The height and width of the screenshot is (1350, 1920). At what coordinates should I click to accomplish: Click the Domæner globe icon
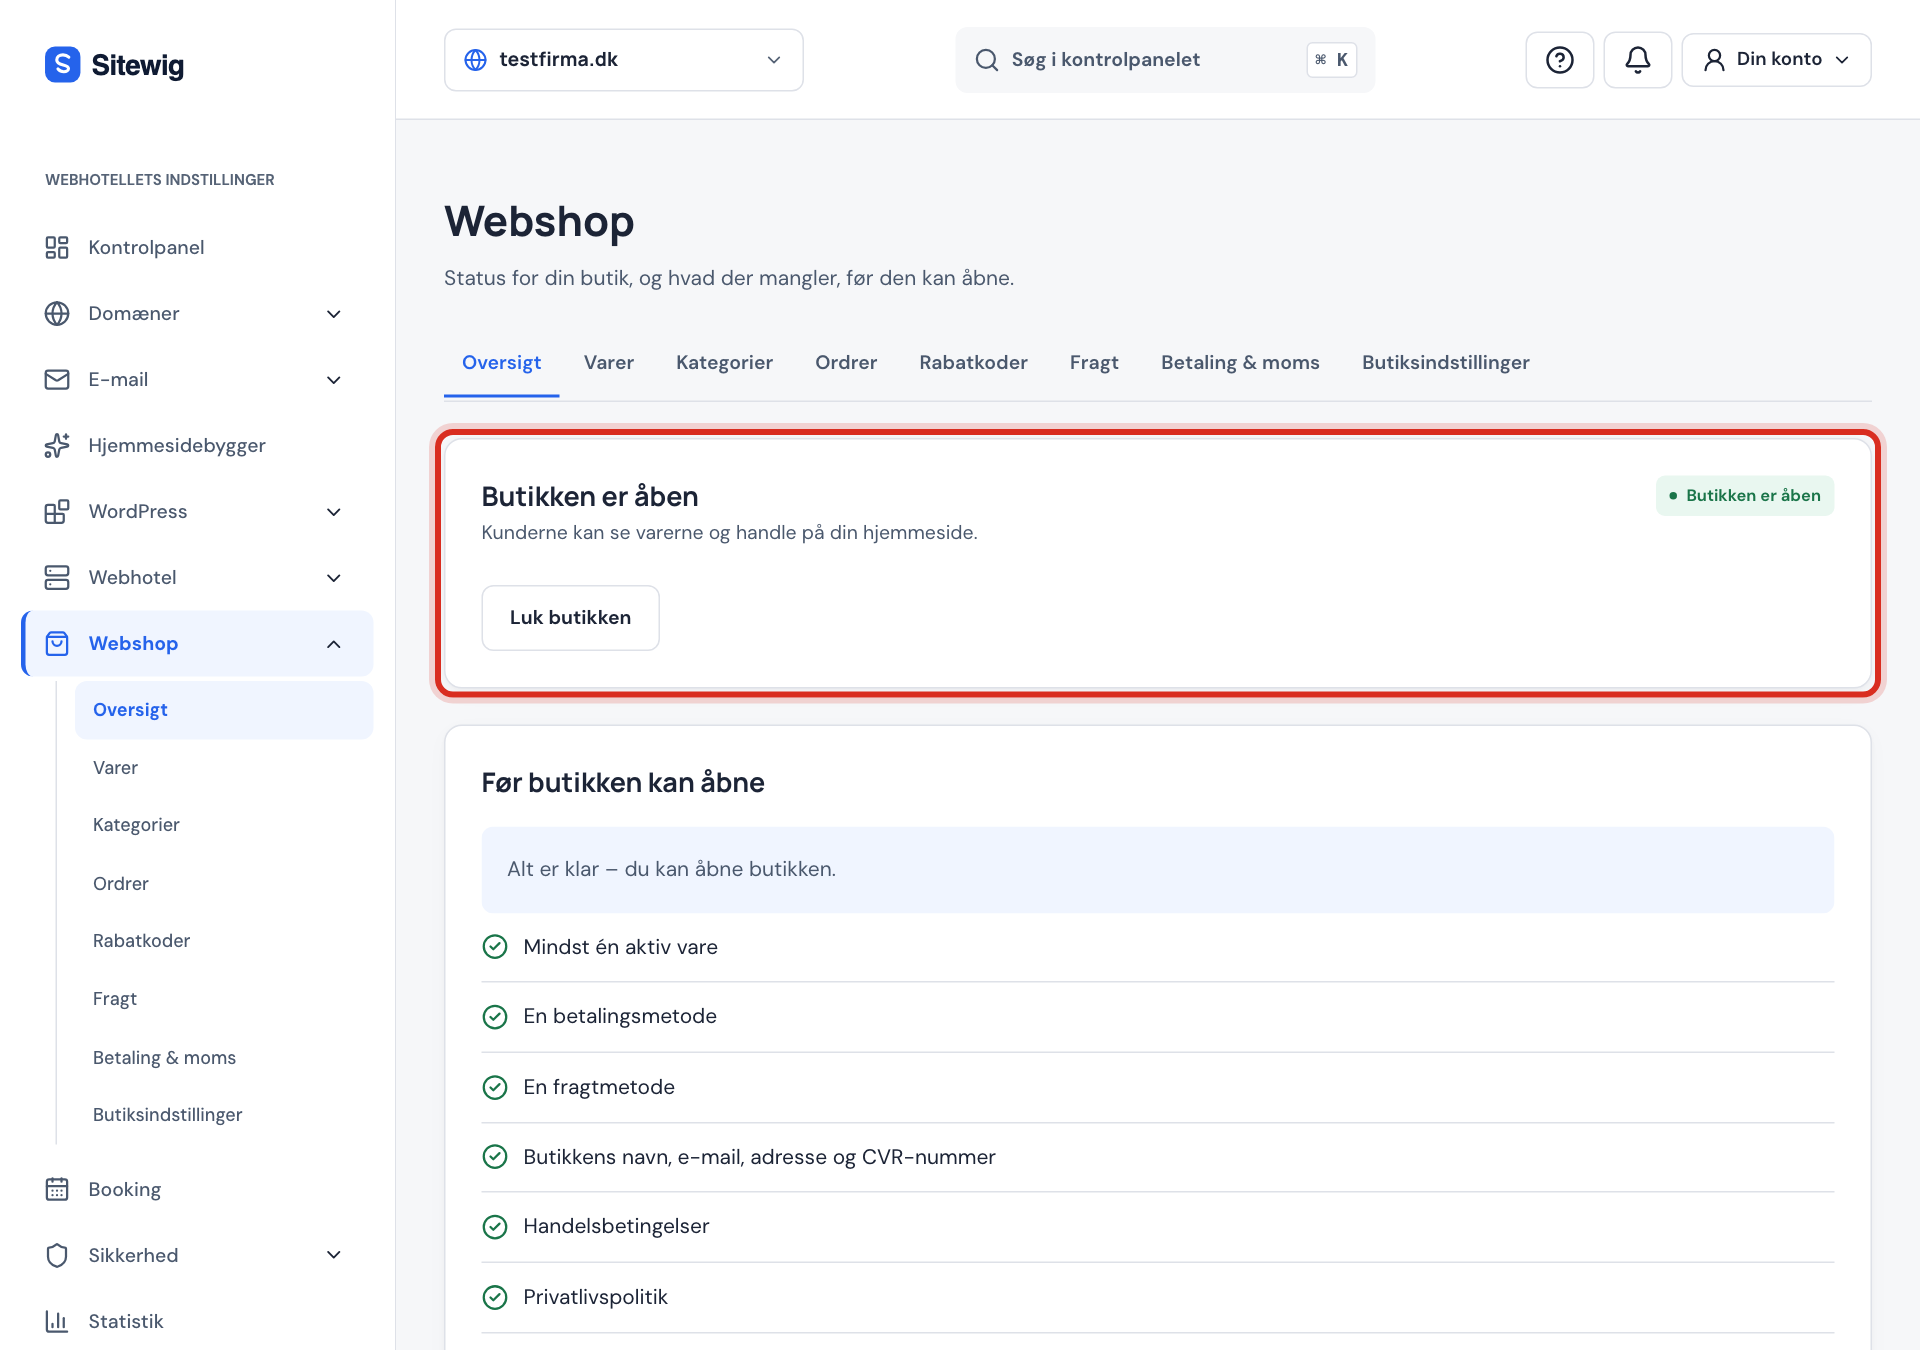point(57,313)
